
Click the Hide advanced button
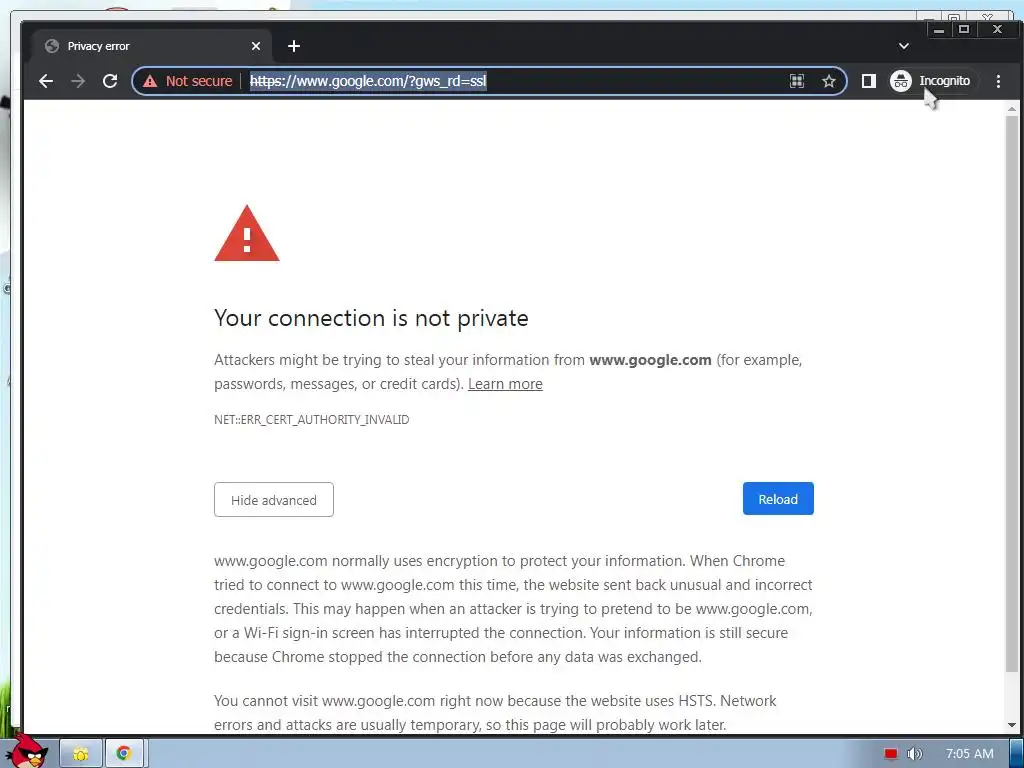274,500
